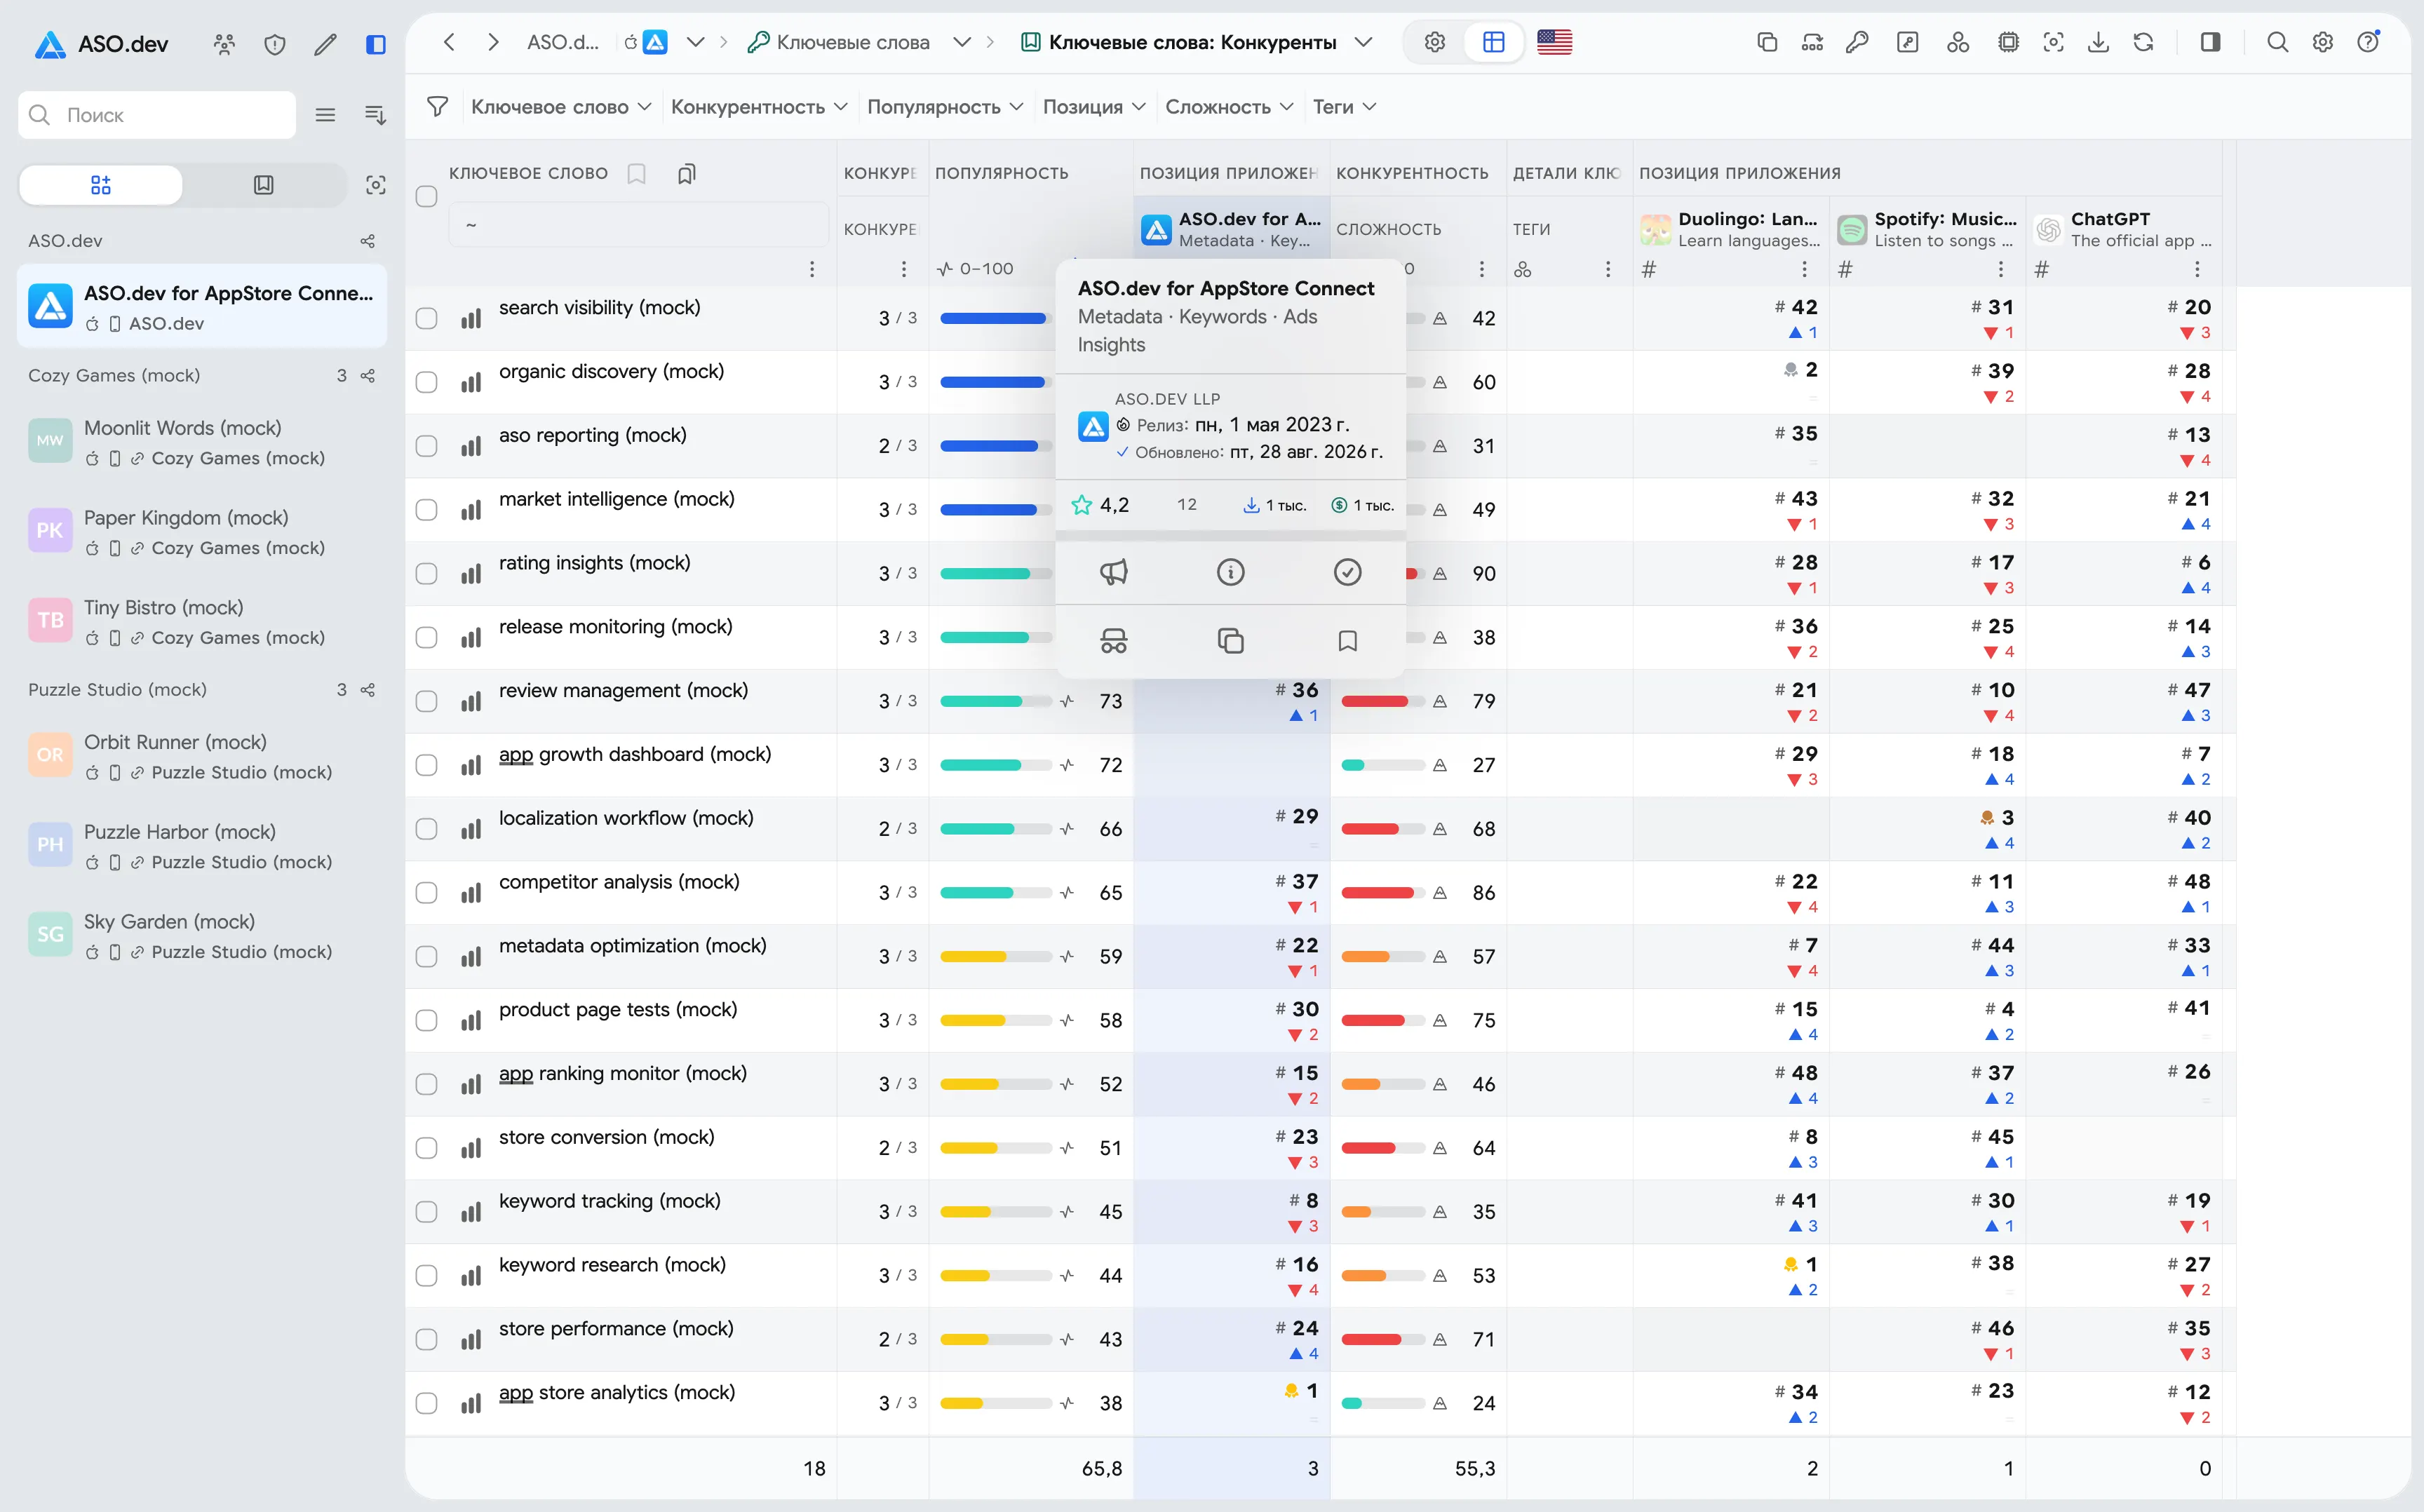The image size is (2424, 1512).
Task: Open the Популярность filter dropdown
Action: point(945,106)
